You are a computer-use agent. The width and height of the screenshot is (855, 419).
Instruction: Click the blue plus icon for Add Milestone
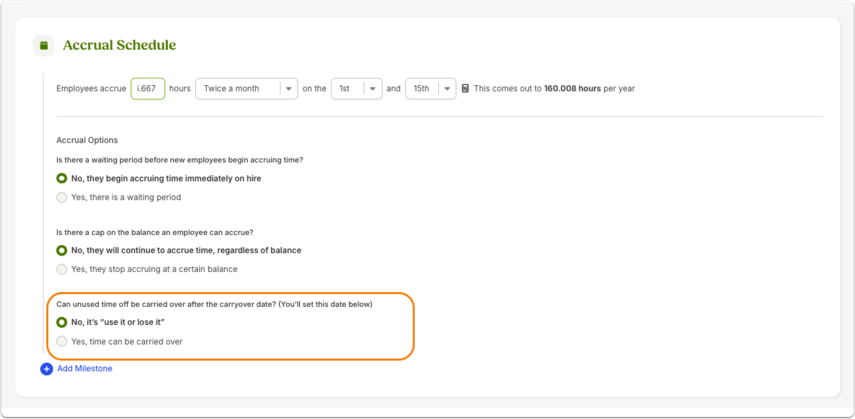[46, 369]
